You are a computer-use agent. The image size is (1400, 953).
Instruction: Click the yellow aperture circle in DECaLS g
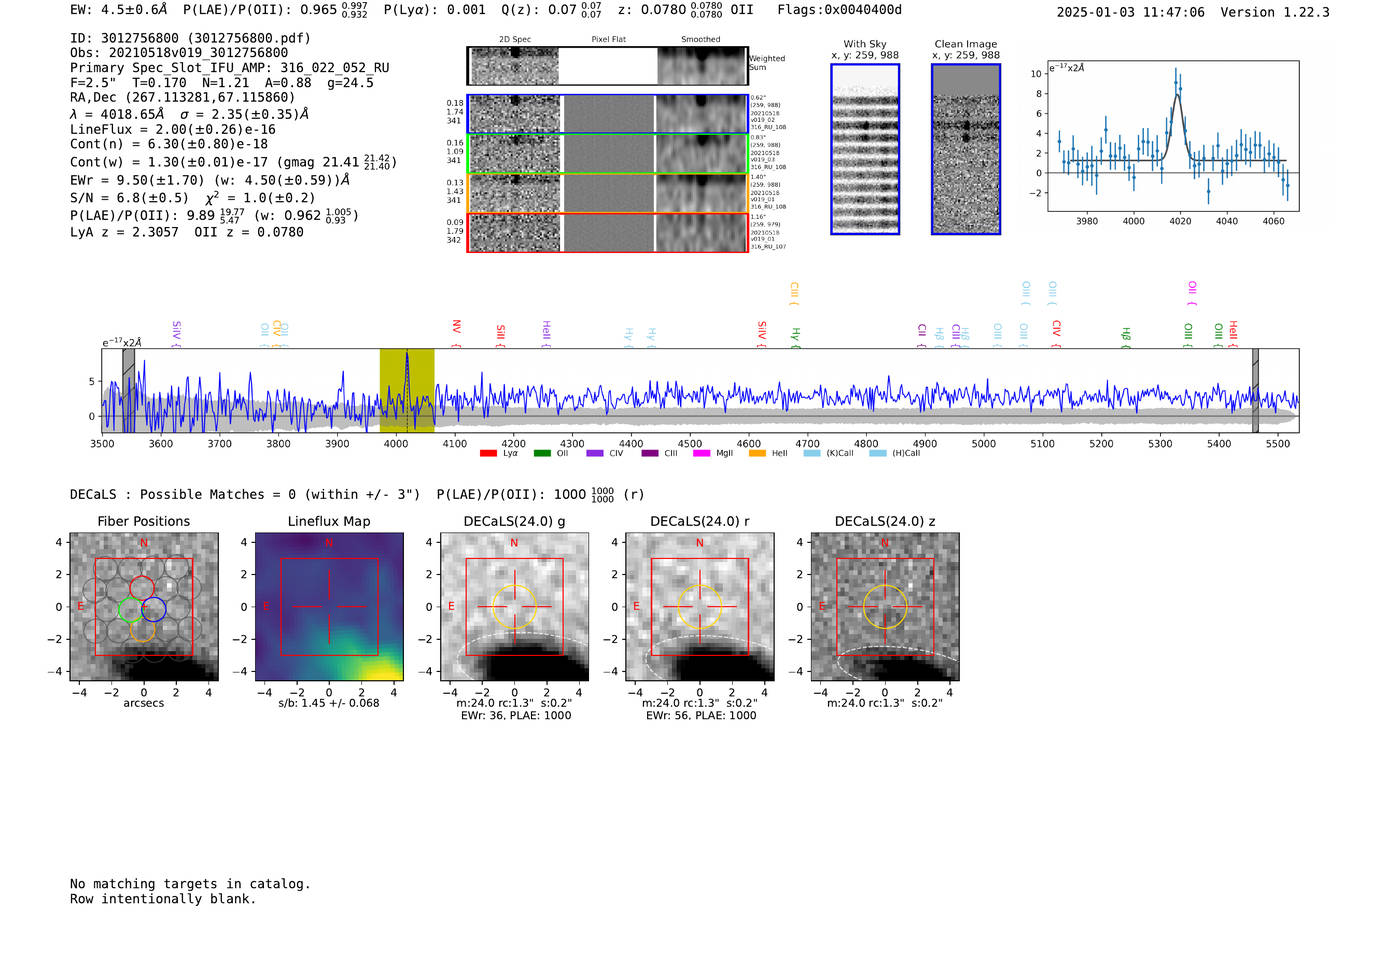[514, 607]
